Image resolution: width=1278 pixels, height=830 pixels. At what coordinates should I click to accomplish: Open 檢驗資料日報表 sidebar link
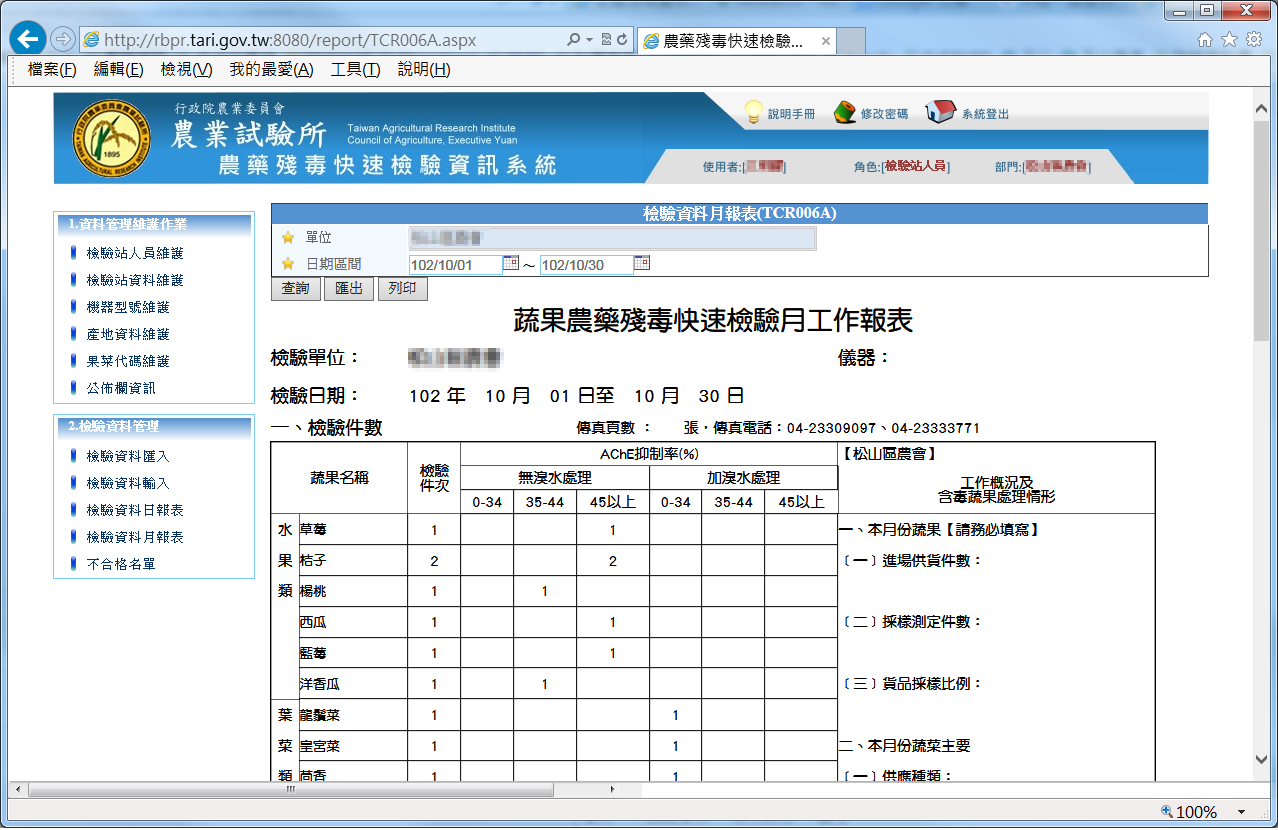tap(135, 510)
